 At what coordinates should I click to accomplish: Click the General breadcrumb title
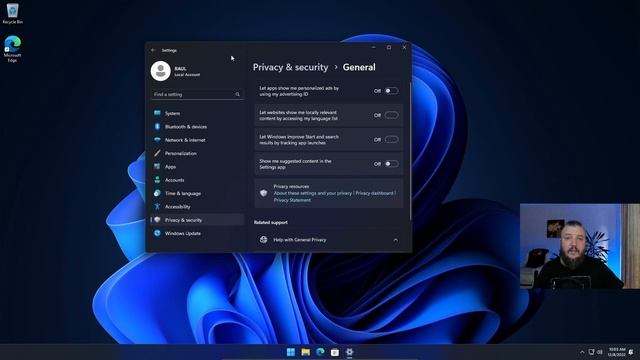click(359, 67)
